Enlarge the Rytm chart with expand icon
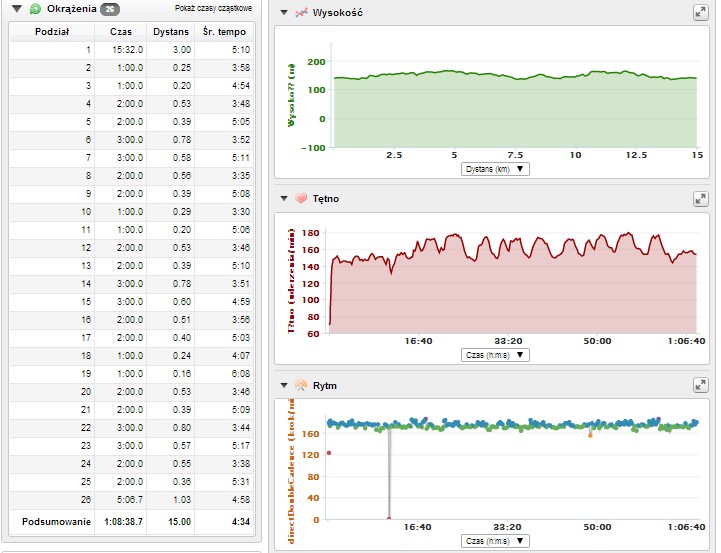Screen dimensions: 721x553 pyautogui.click(x=700, y=385)
